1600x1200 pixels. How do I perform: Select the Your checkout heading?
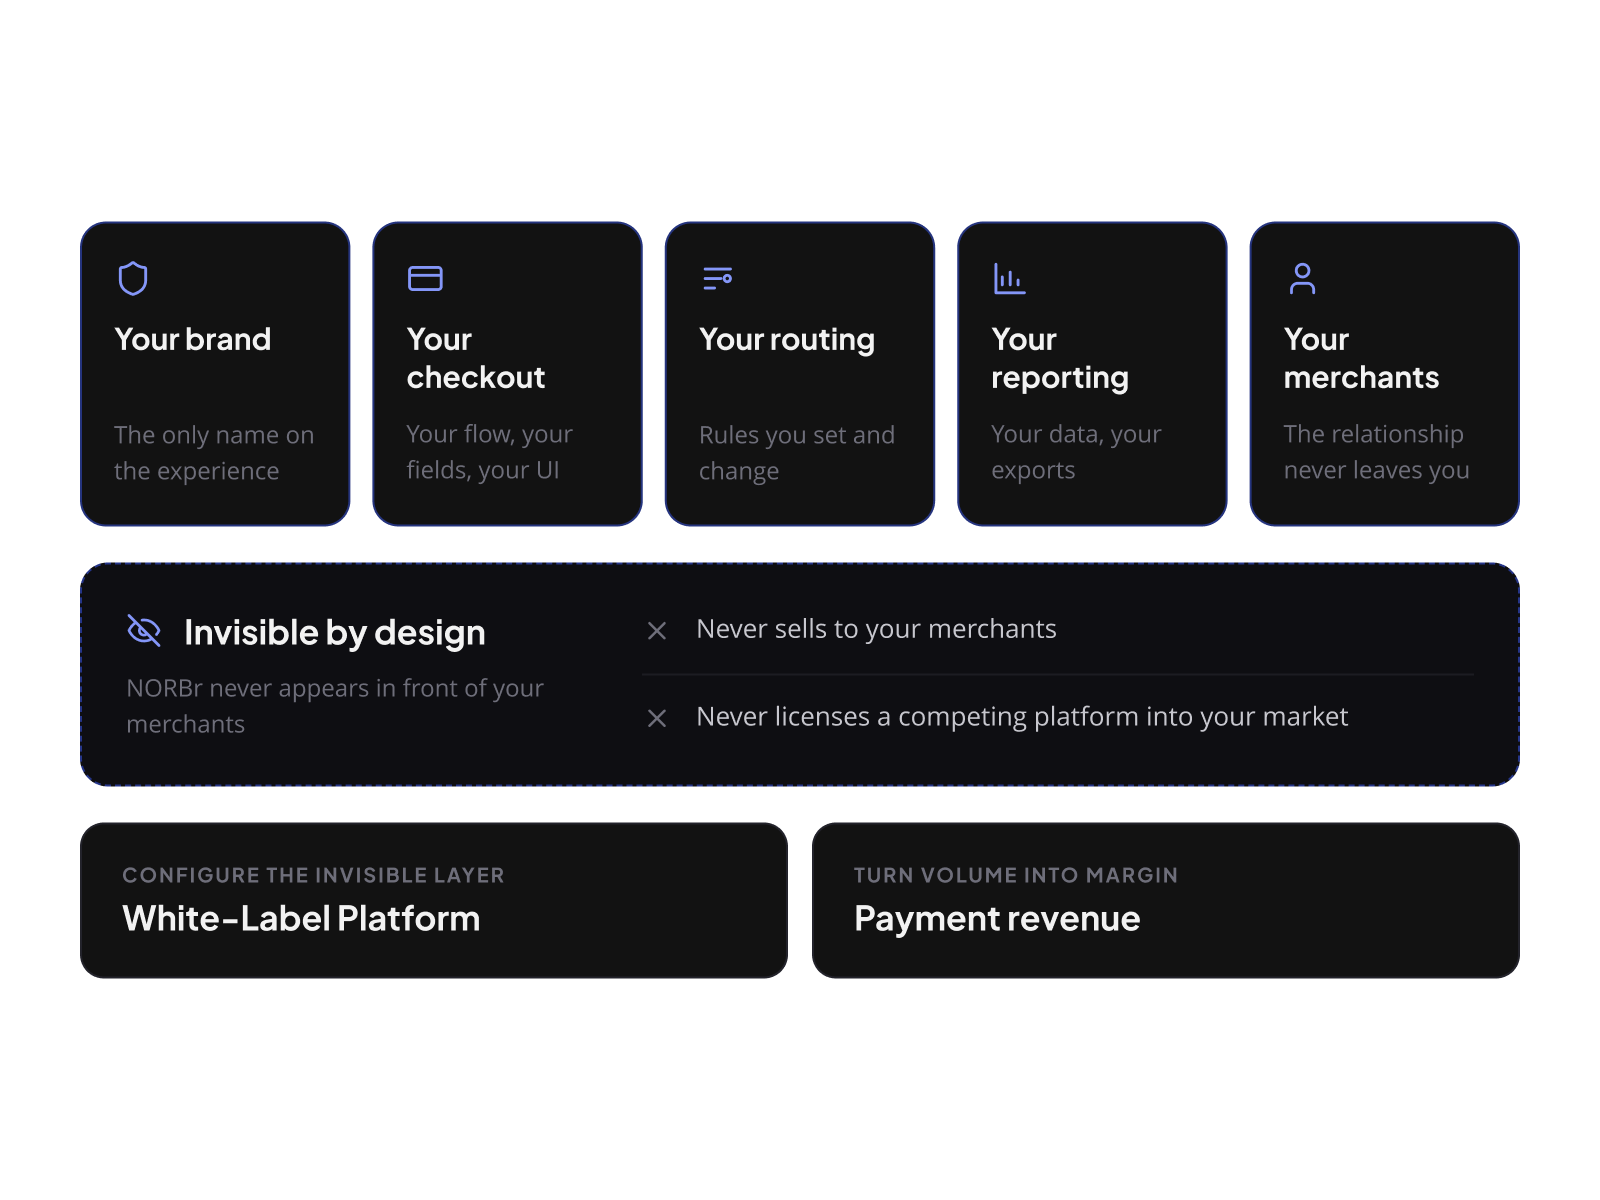pyautogui.click(x=476, y=358)
